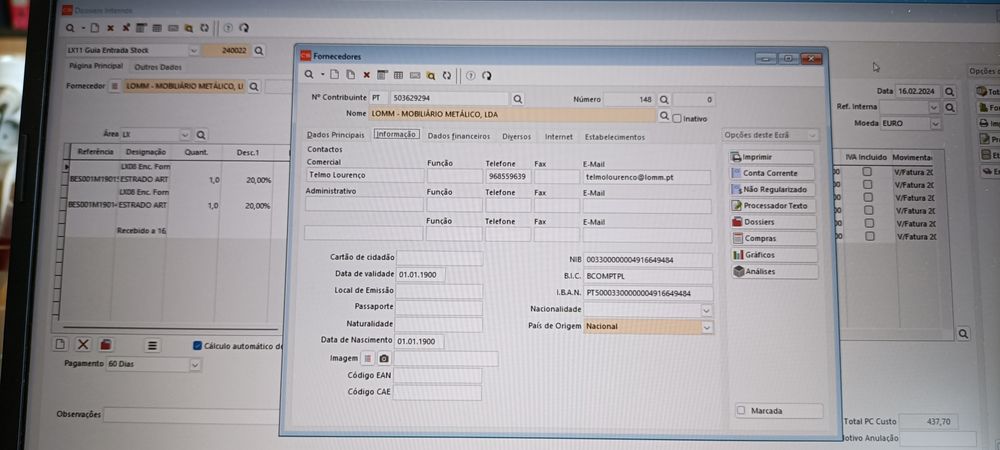Click the red folder icon below the grid
Viewport: 1000px width, 450px height.
tap(106, 344)
